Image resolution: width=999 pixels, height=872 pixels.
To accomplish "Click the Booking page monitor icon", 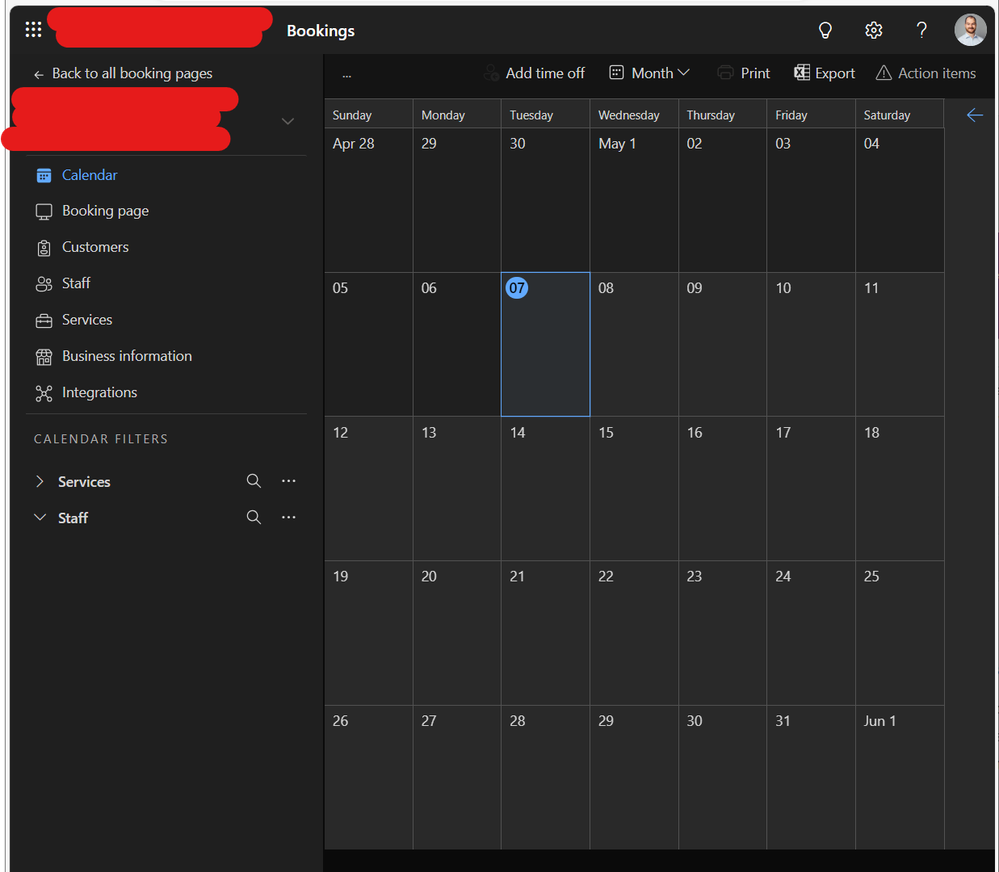I will pos(43,211).
